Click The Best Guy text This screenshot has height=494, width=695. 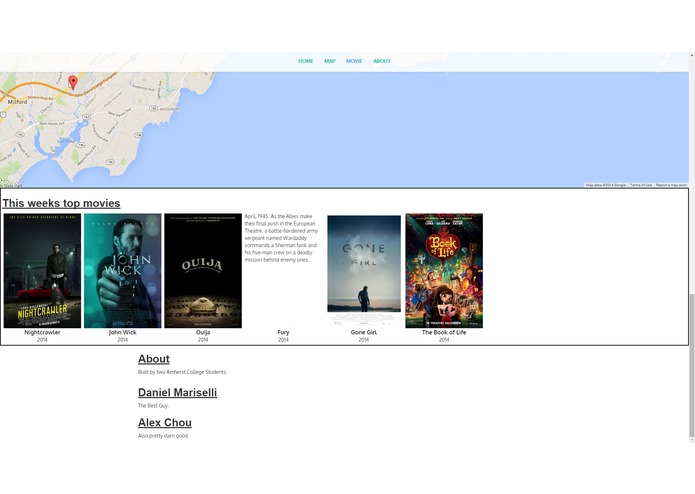pyautogui.click(x=153, y=406)
